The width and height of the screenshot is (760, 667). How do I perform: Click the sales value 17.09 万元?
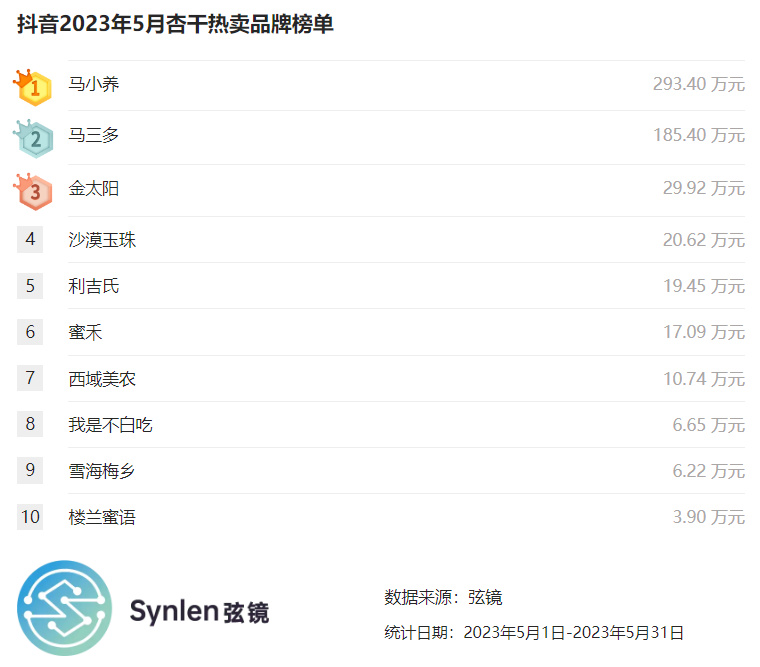tap(704, 333)
